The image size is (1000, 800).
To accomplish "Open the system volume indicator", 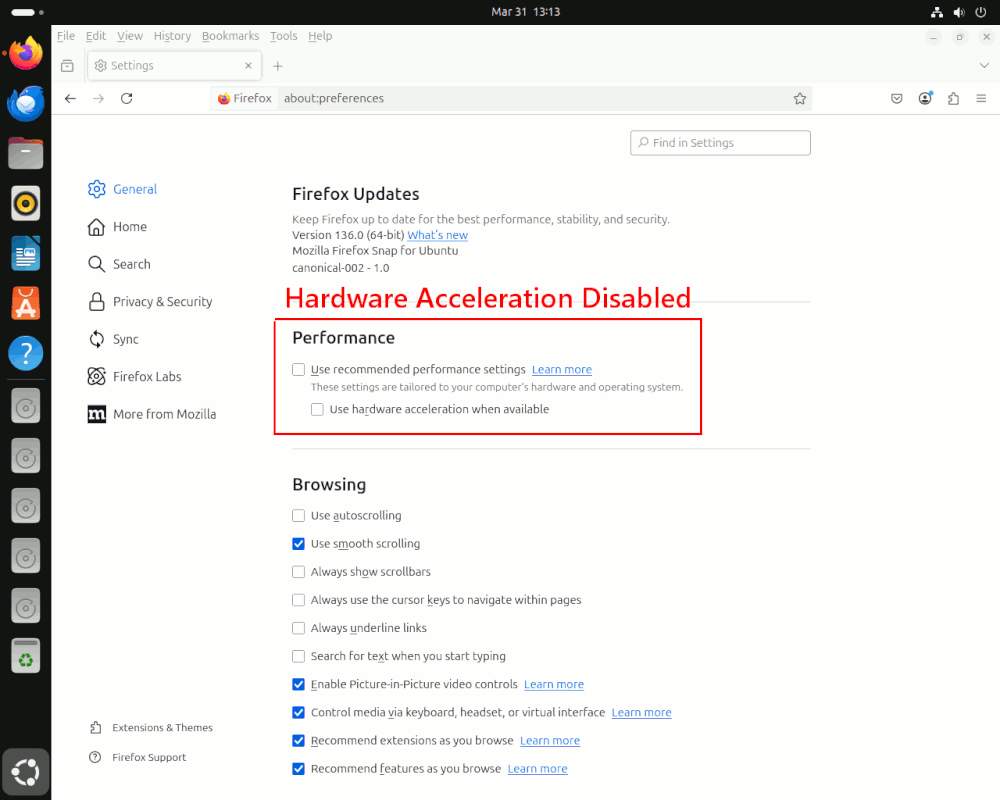I will coord(959,12).
